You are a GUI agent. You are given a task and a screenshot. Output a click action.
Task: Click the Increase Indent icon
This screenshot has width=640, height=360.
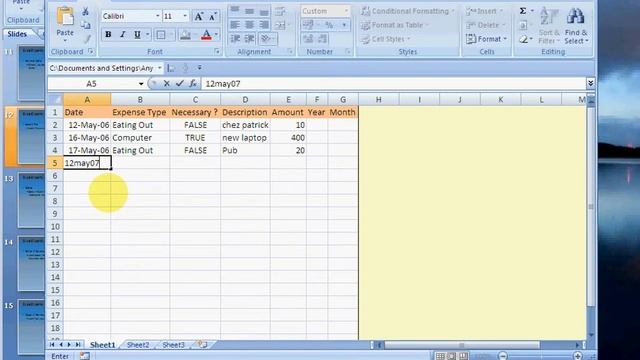coord(249,39)
